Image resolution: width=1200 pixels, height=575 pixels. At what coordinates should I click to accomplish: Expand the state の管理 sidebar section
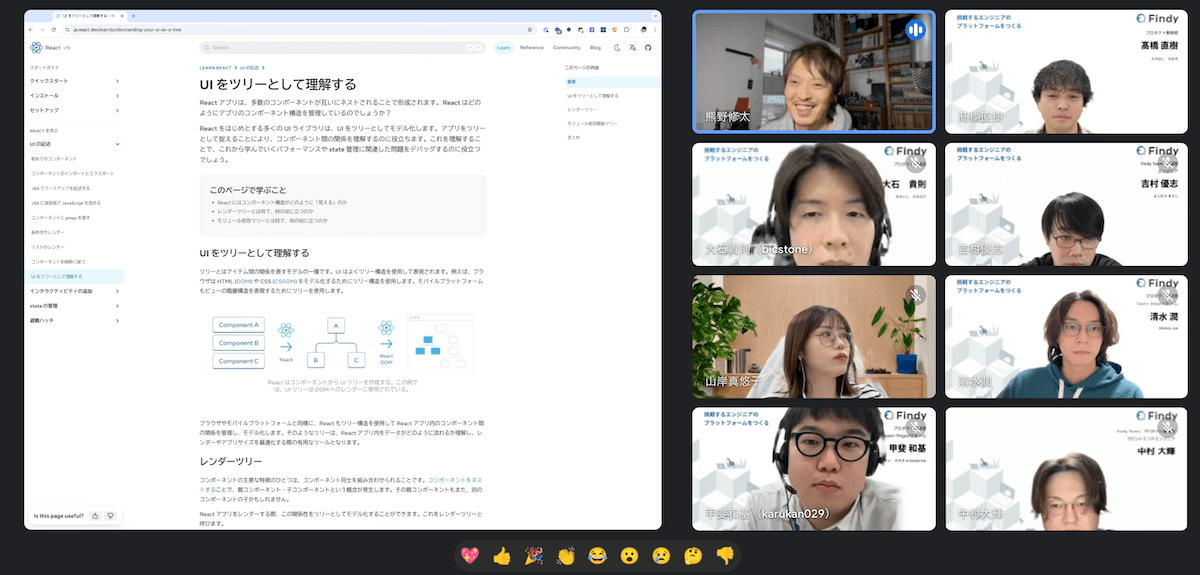click(x=117, y=306)
